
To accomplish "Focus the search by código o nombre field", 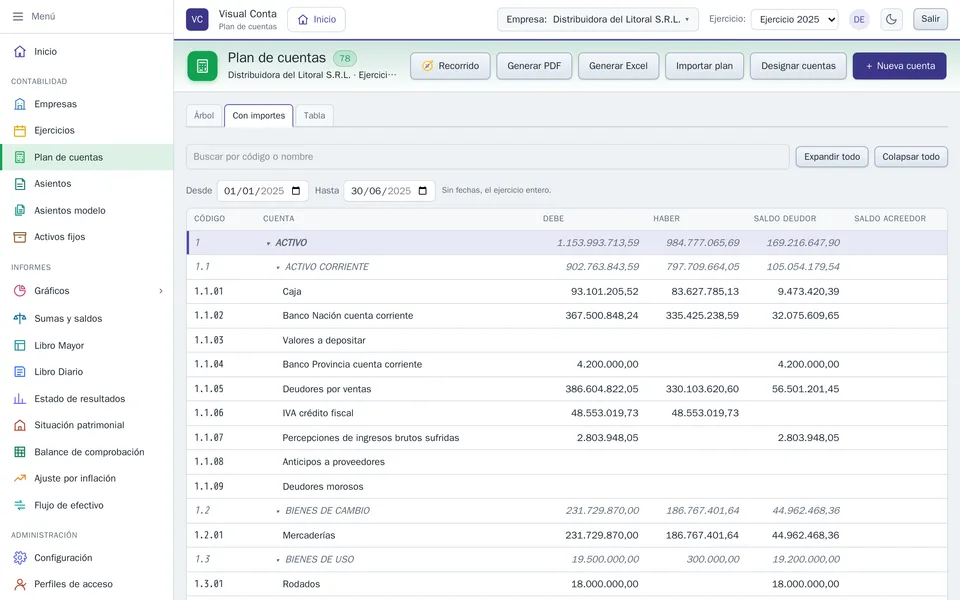I will tap(487, 157).
